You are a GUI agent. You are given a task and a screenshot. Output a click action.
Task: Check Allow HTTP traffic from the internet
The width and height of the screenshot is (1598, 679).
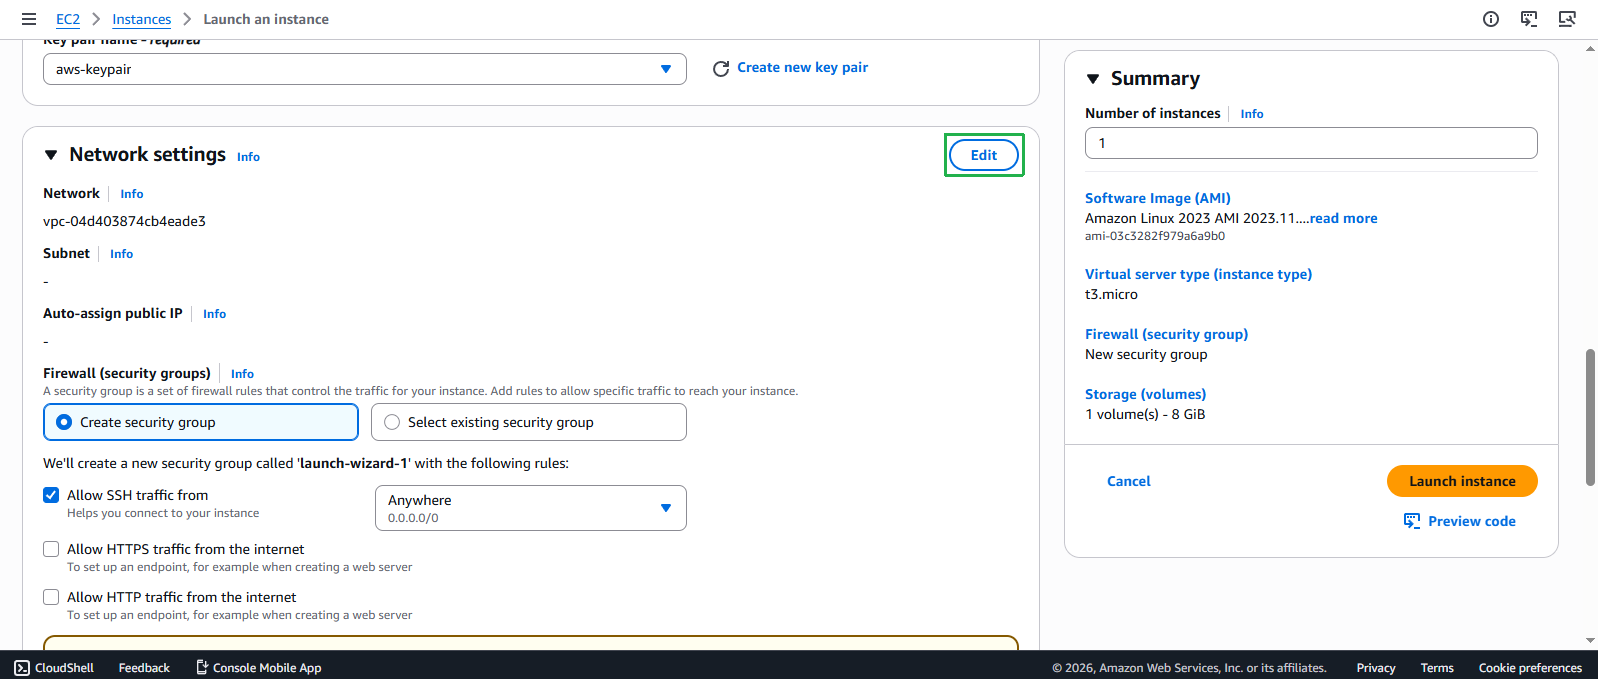[51, 597]
